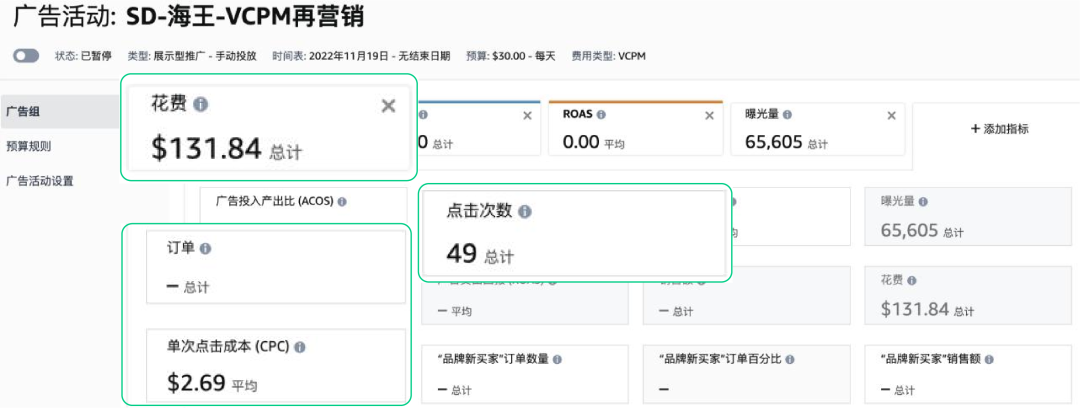Click info icon on the grey 花费 grid card
The height and width of the screenshot is (408, 1080).
(x=912, y=281)
